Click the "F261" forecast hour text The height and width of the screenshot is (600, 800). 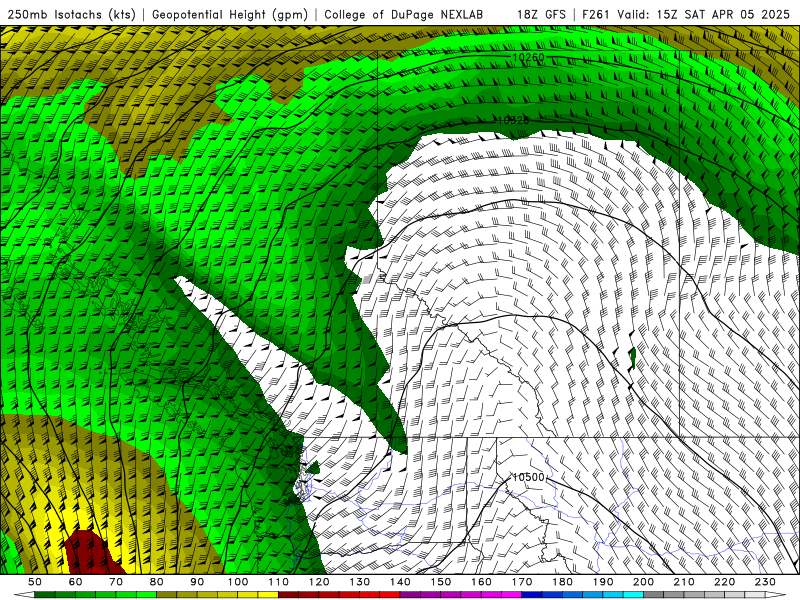click(596, 15)
